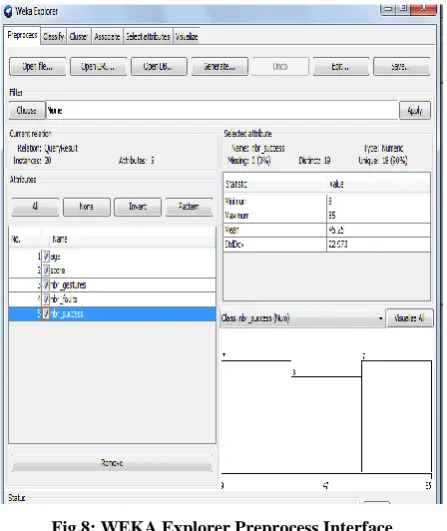Click the Invert selection button
This screenshot has width=447, height=531.
pyautogui.click(x=138, y=207)
